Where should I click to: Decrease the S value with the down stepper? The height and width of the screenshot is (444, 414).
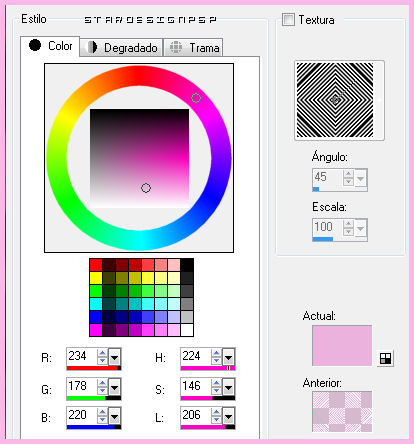click(216, 390)
